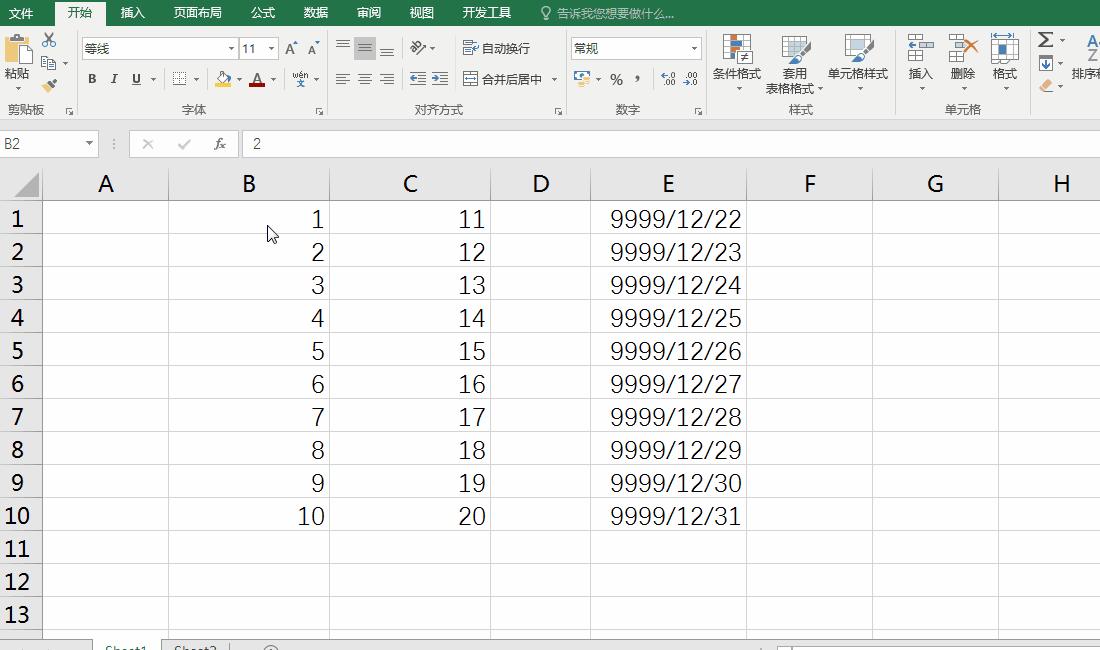Apply red font color A
The height and width of the screenshot is (650, 1100).
[x=257, y=79]
